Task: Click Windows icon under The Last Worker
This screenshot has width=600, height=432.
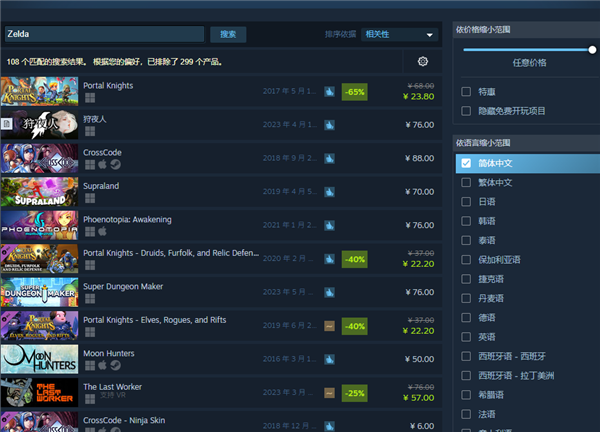Action: point(90,399)
